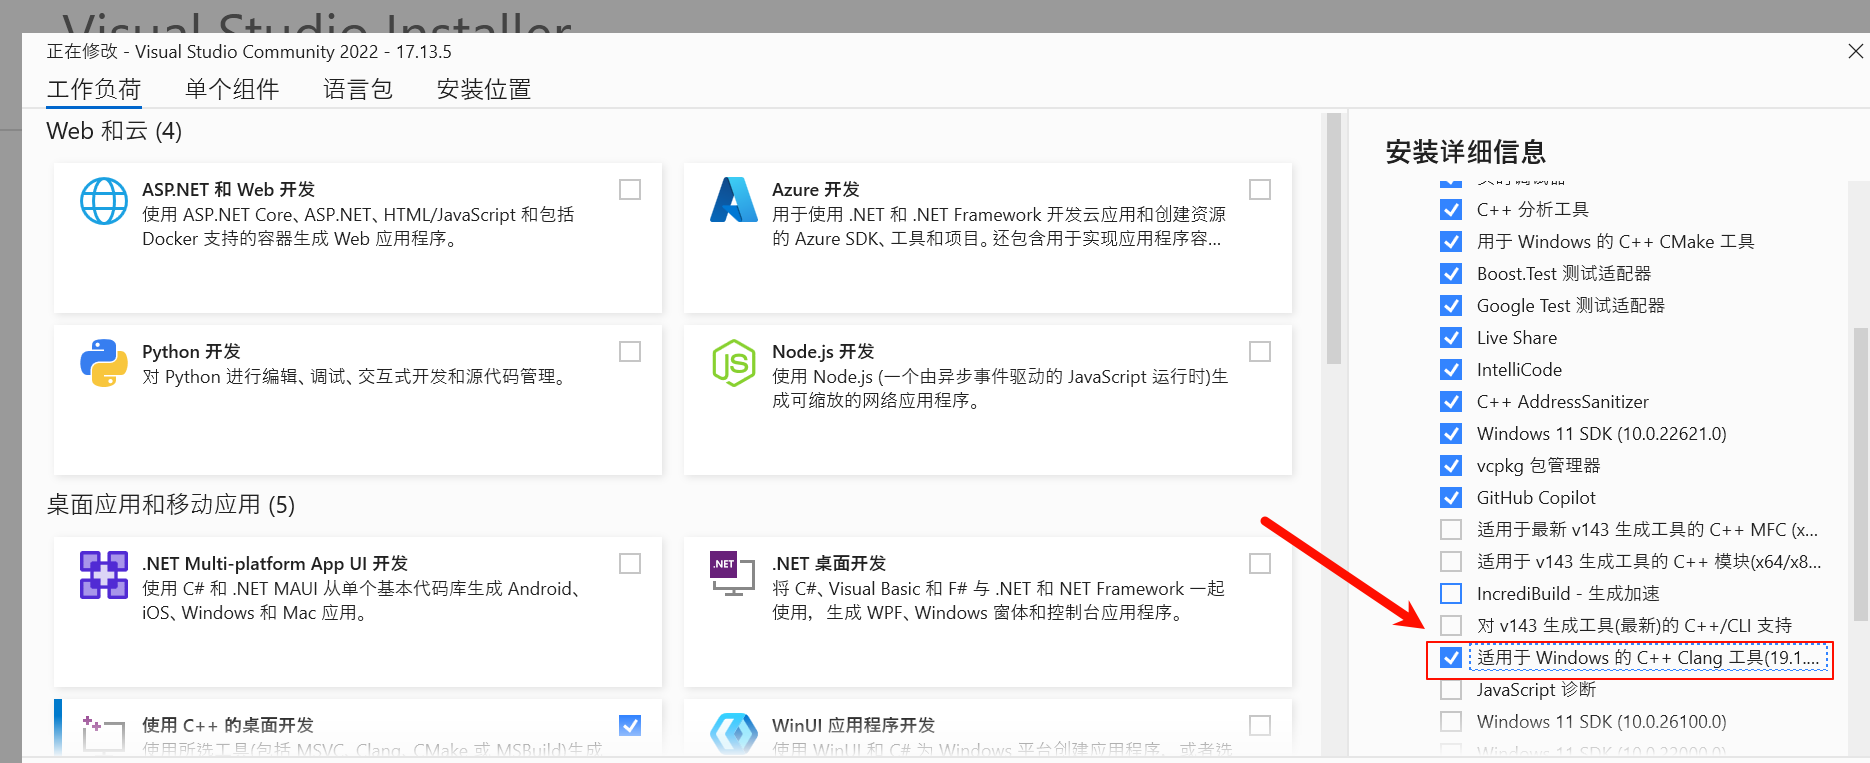Select '.NET Multi-platform App UI 开发' title
The height and width of the screenshot is (763, 1870).
tap(275, 564)
